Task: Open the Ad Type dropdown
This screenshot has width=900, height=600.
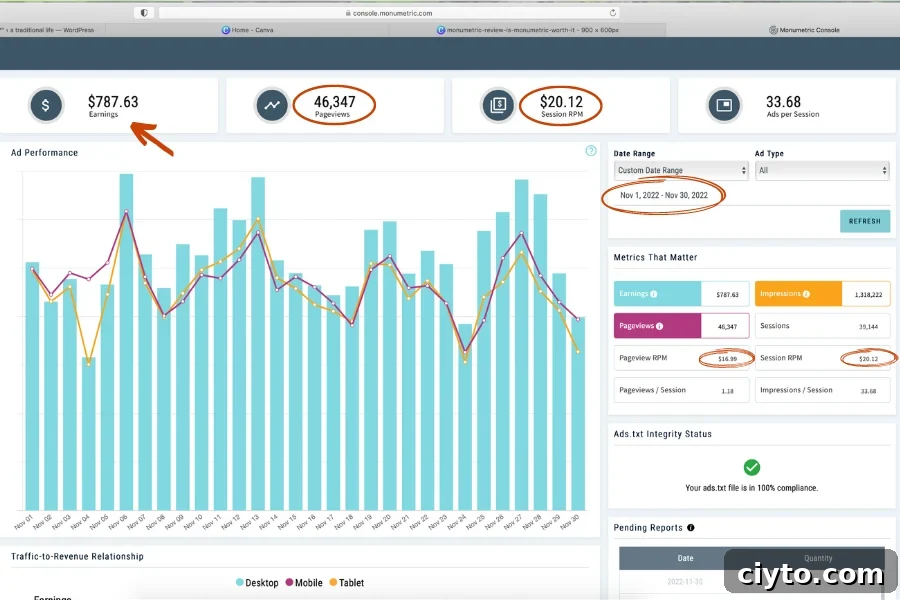Action: 822,171
